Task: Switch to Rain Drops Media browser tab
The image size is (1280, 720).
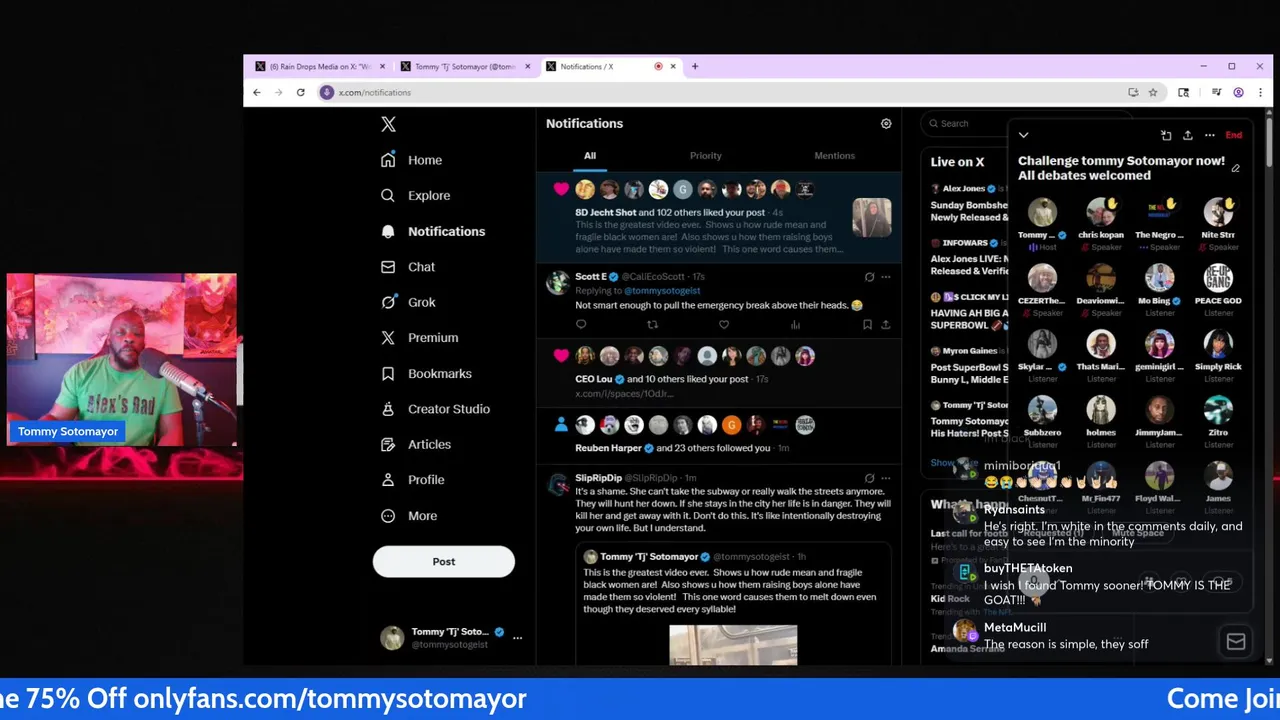Action: point(320,67)
